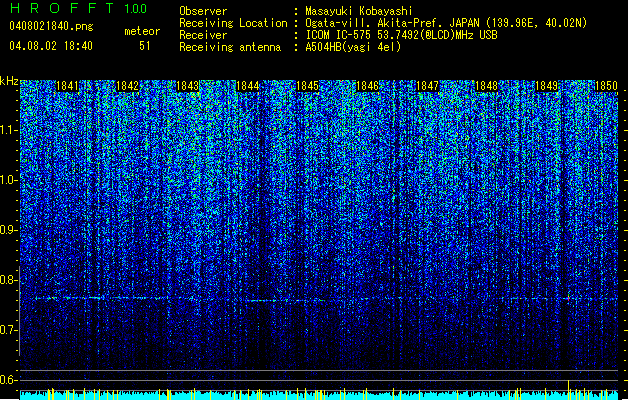Click the 0.8 kHz axis label

coord(9,280)
